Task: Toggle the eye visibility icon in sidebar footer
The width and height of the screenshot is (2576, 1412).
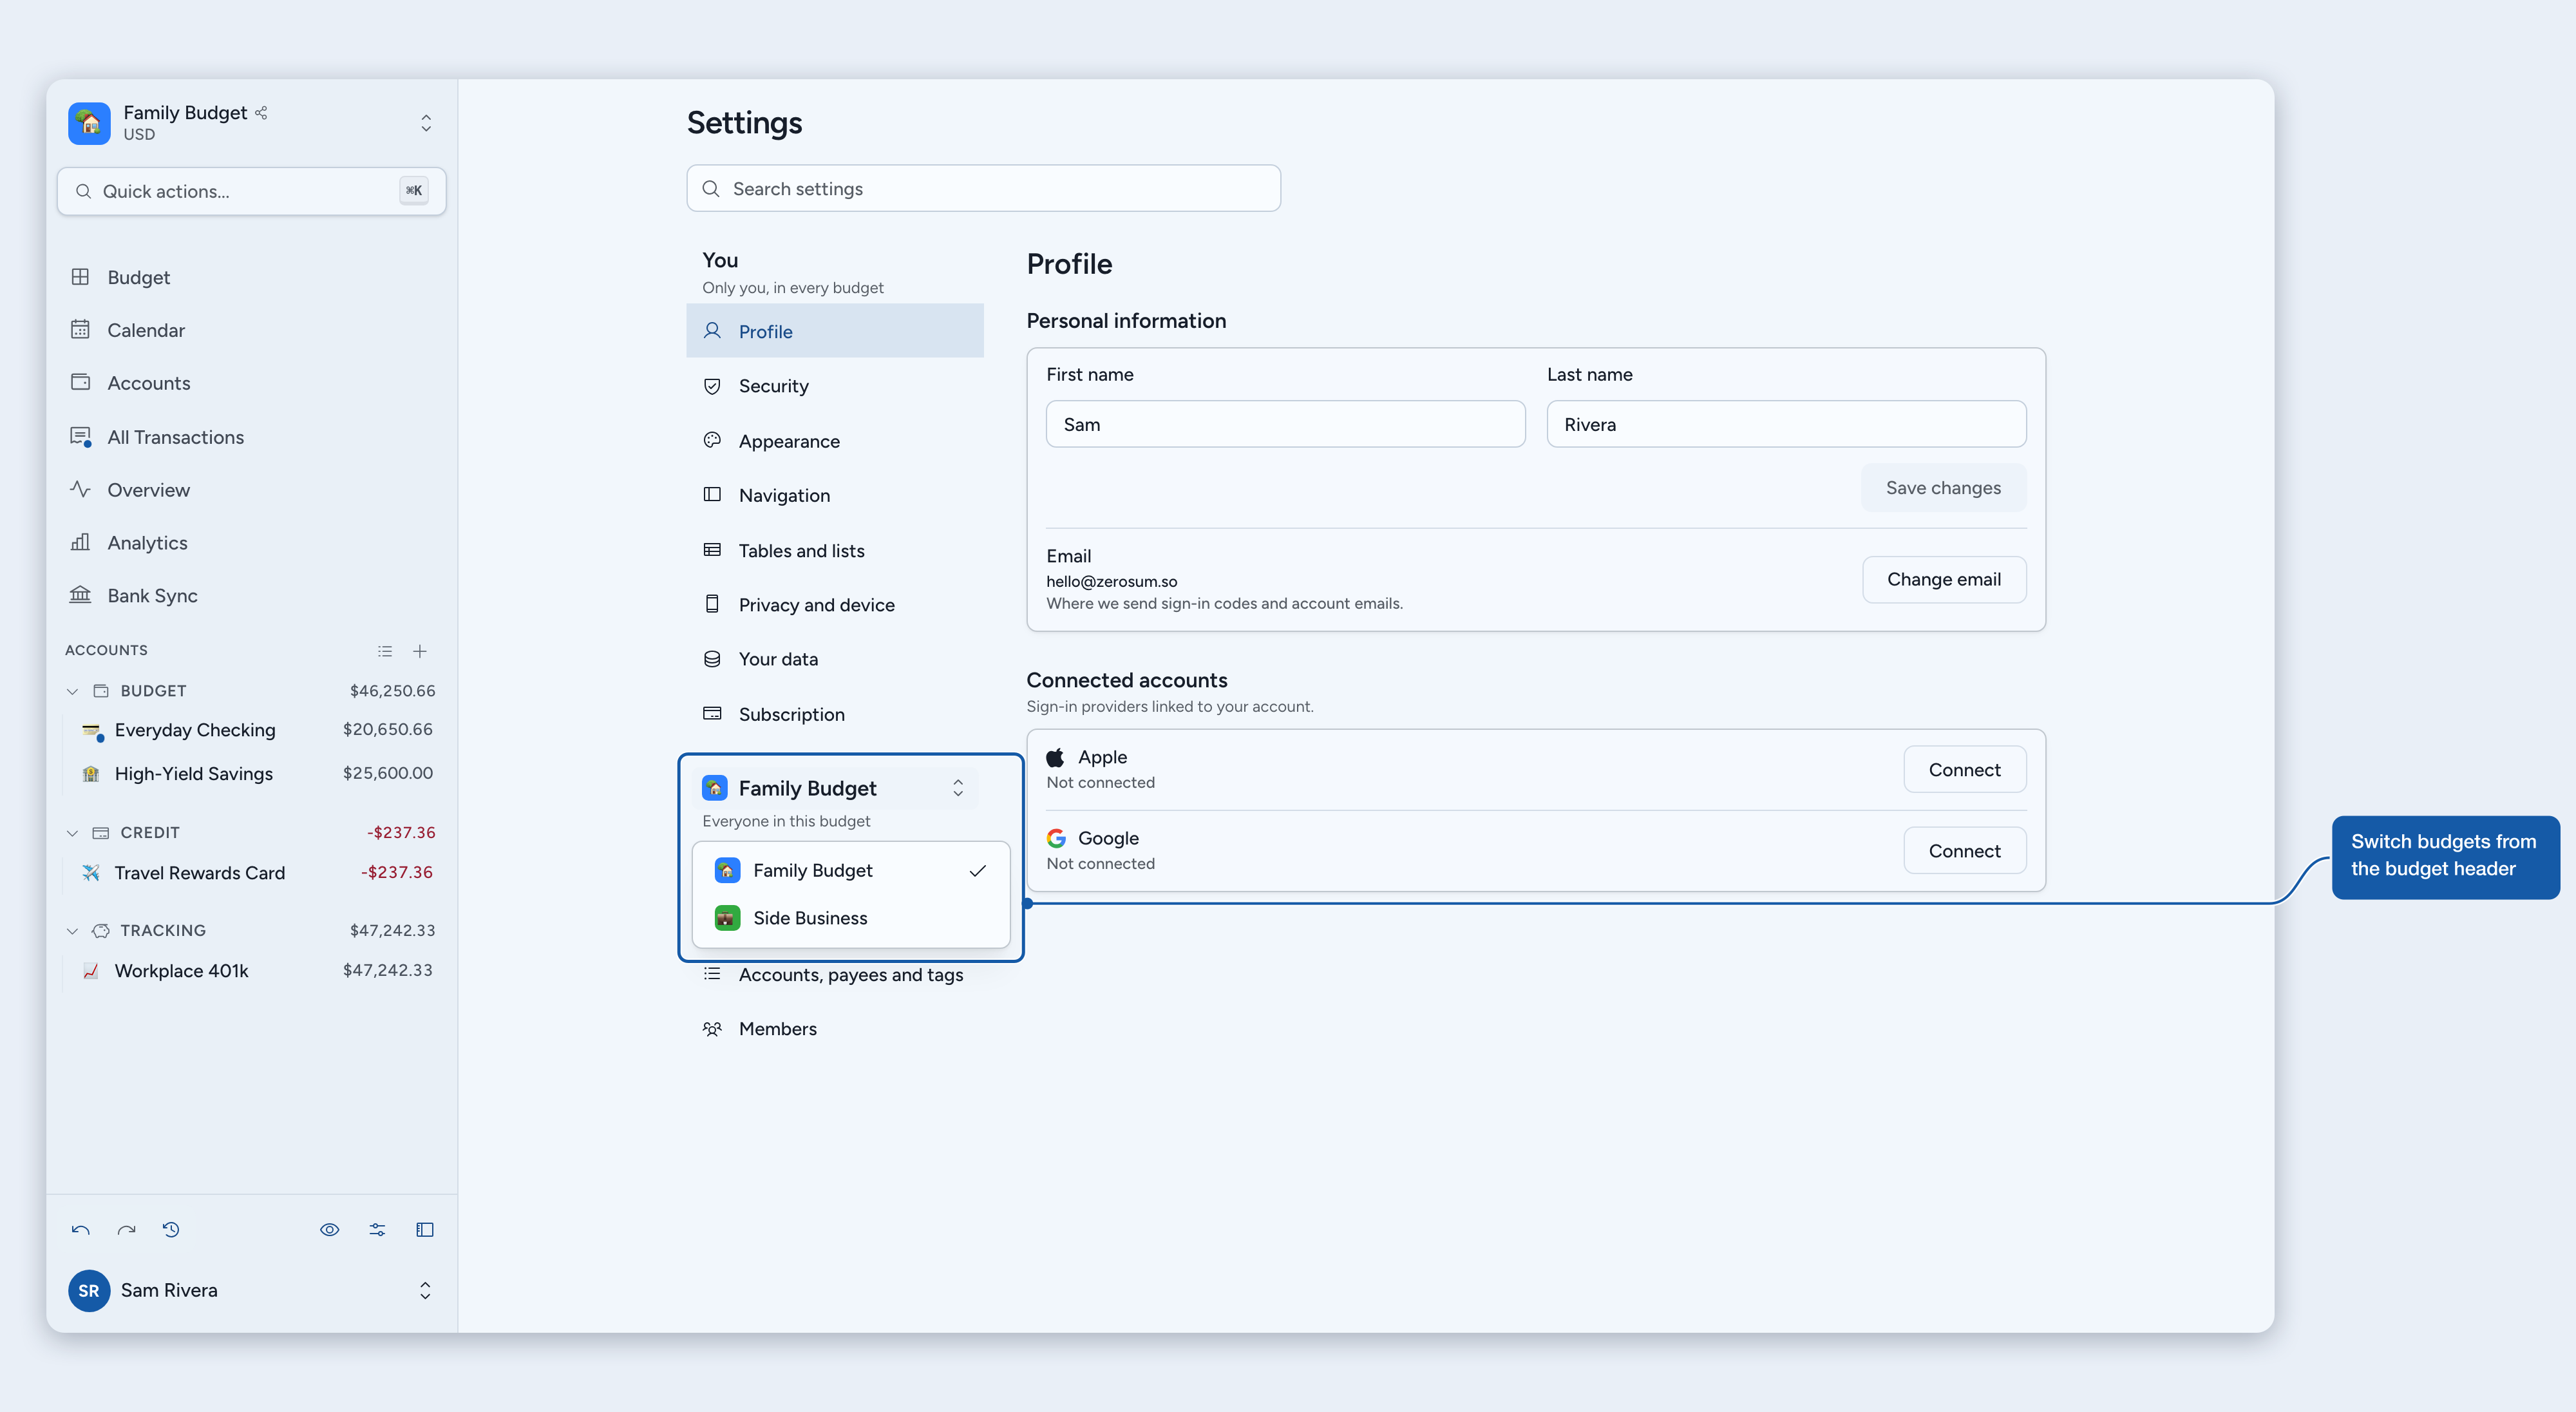Action: (x=329, y=1230)
